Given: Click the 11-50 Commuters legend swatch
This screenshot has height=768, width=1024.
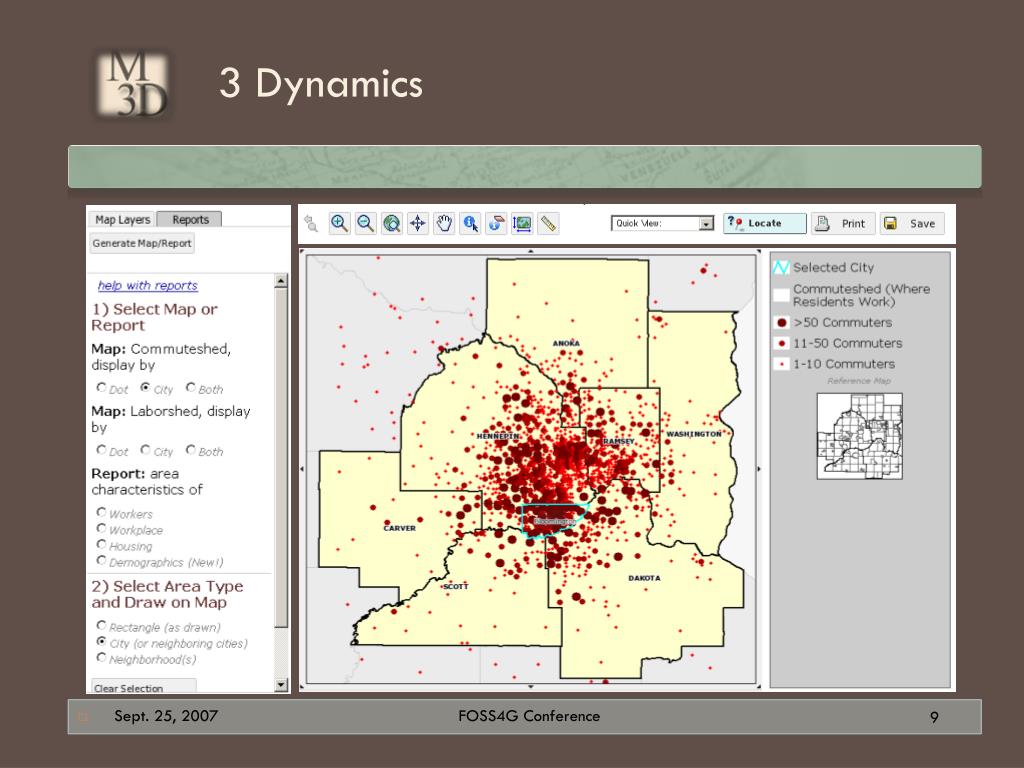Looking at the screenshot, I should tap(781, 343).
